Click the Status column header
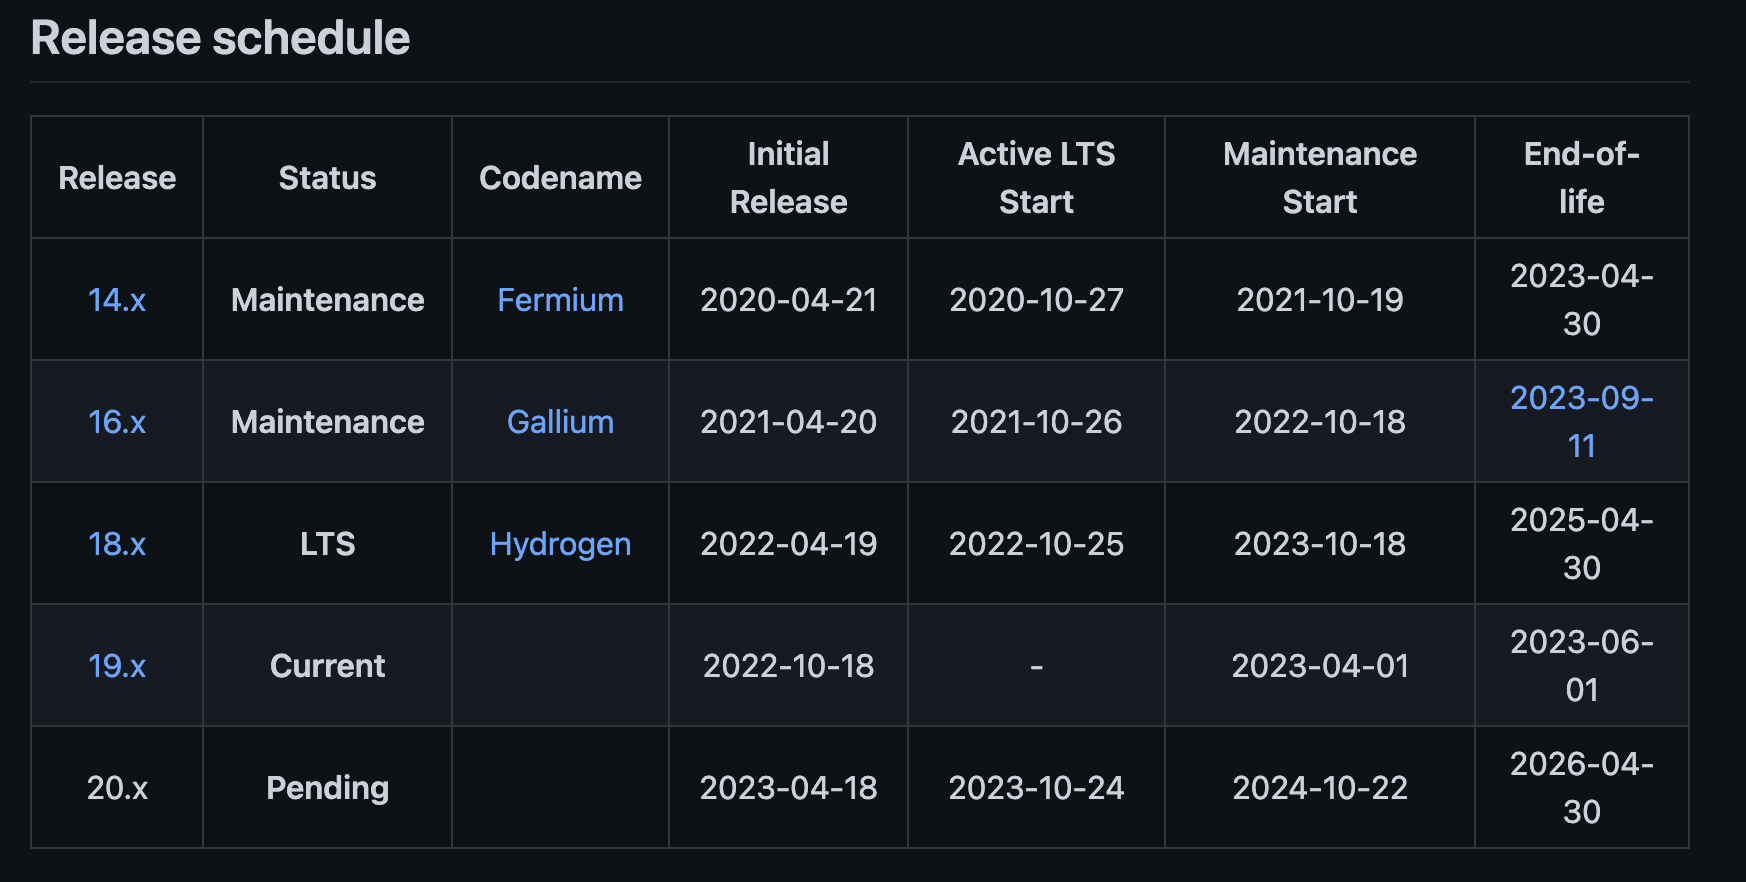 [x=327, y=178]
